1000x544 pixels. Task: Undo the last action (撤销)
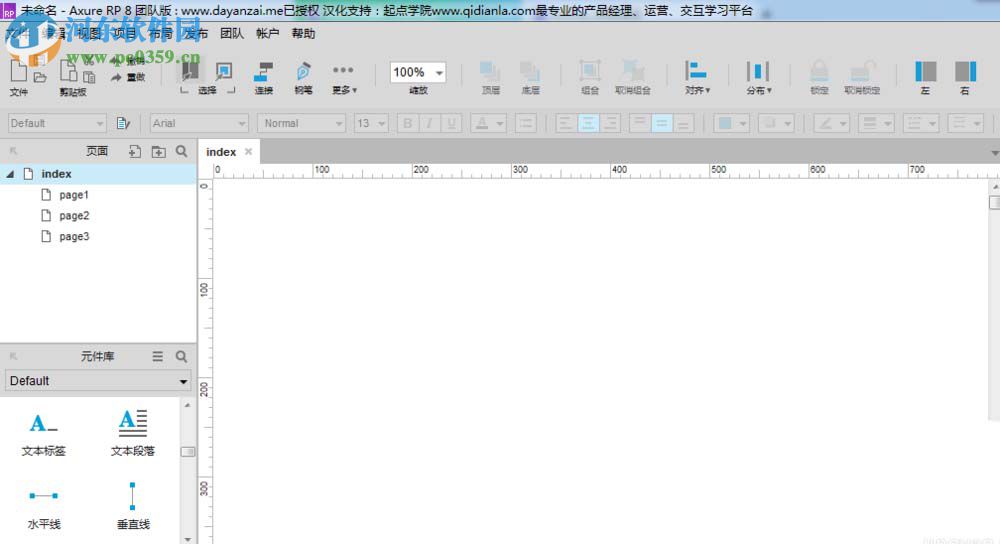tap(128, 61)
